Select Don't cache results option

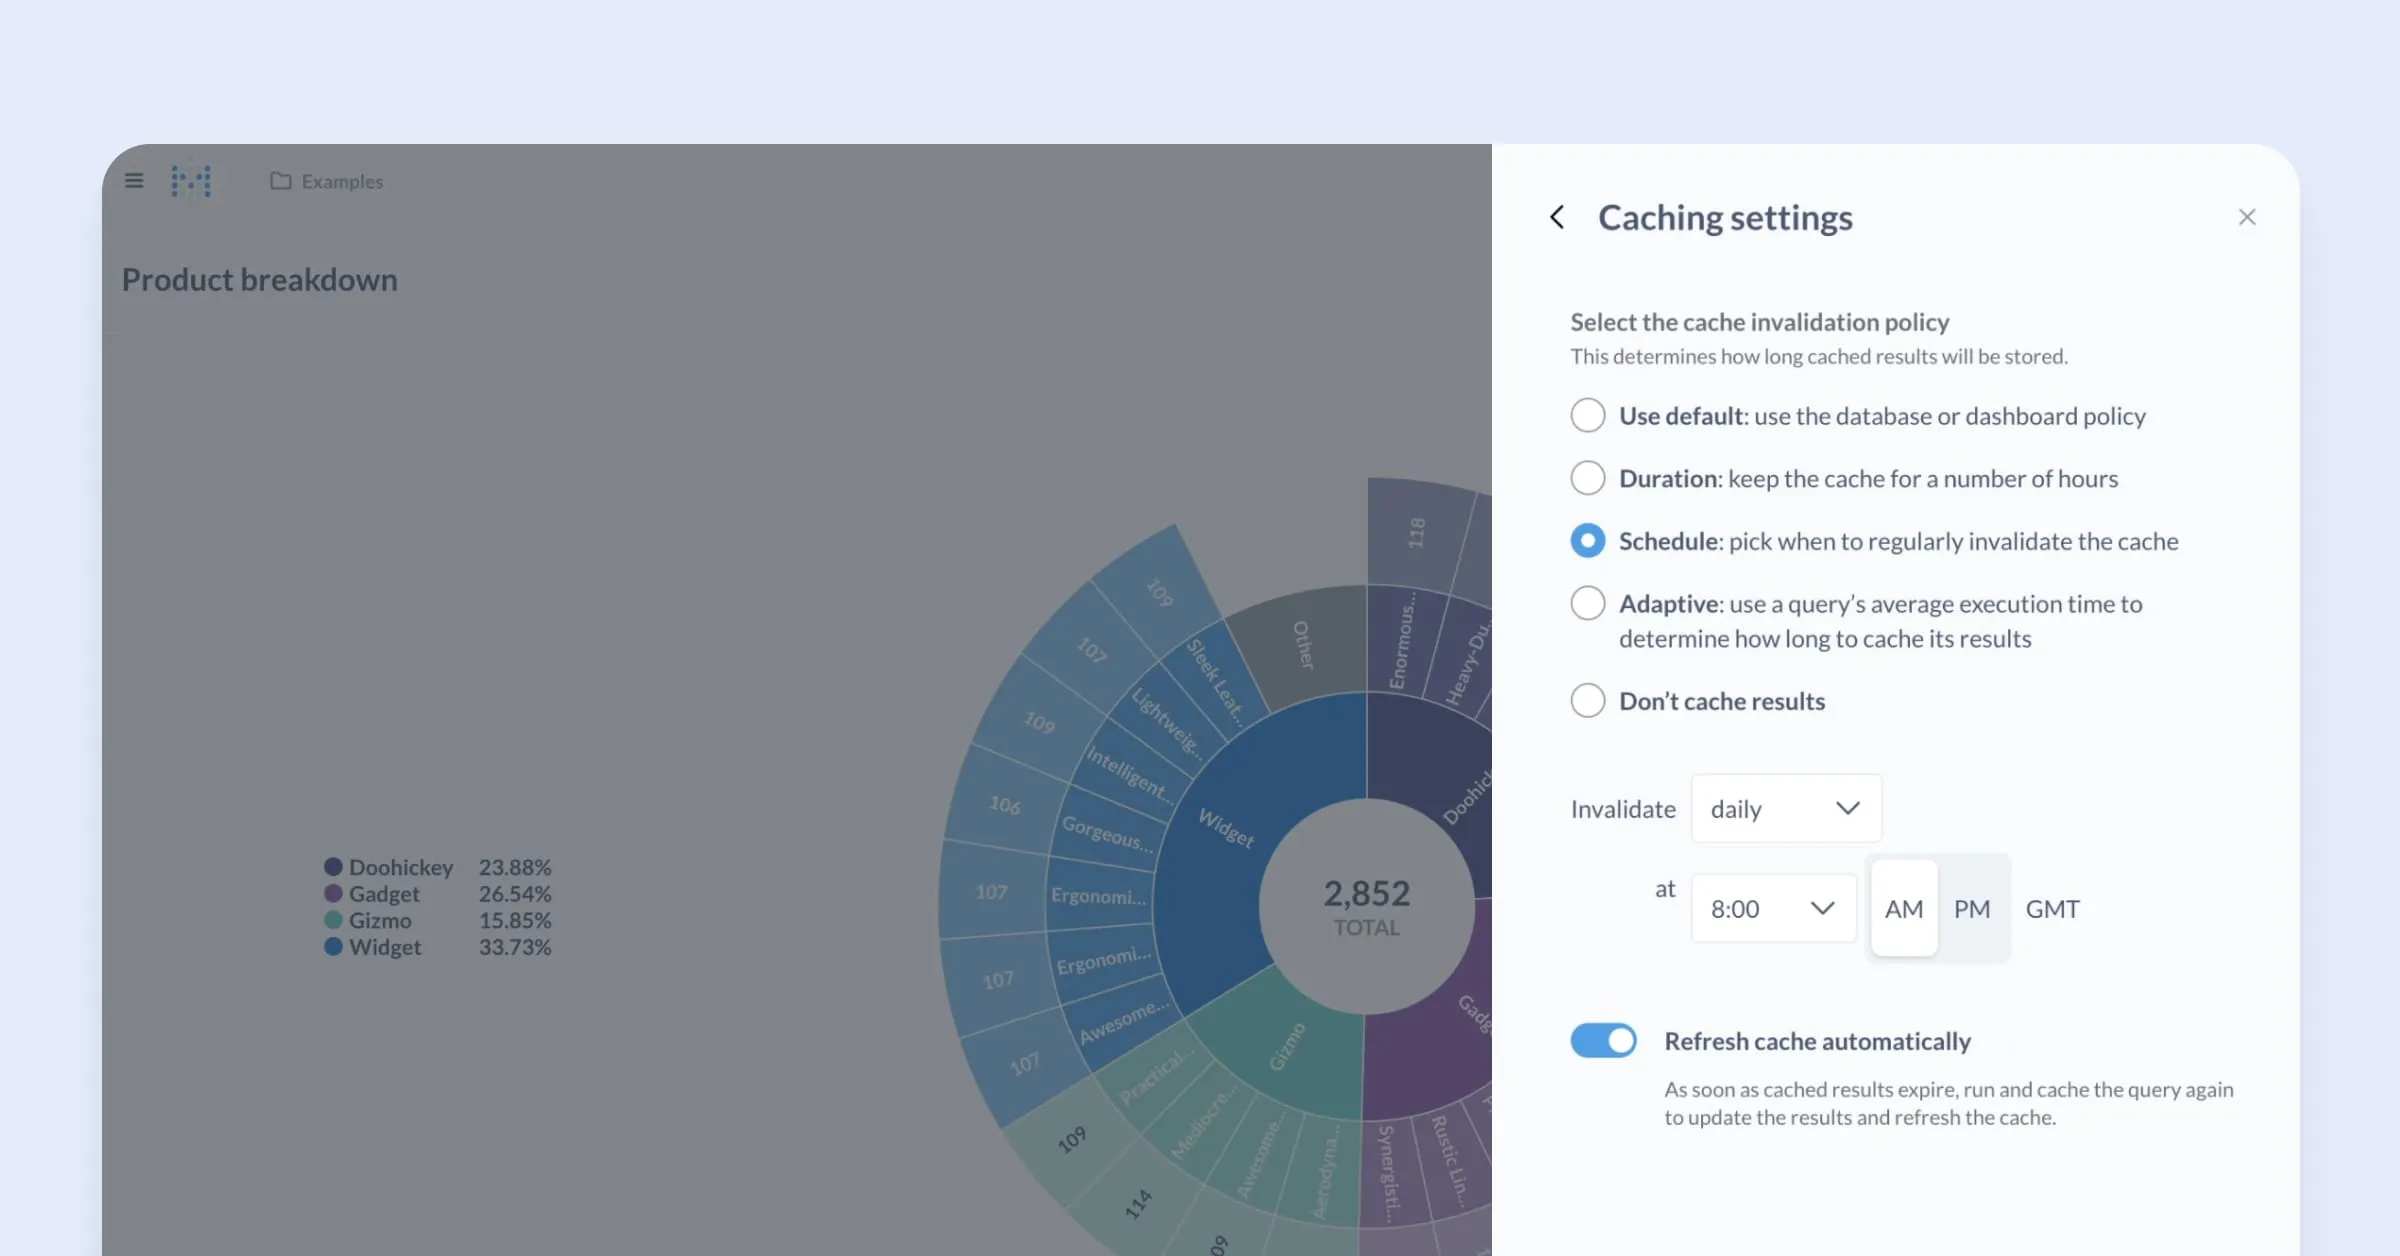1587,700
